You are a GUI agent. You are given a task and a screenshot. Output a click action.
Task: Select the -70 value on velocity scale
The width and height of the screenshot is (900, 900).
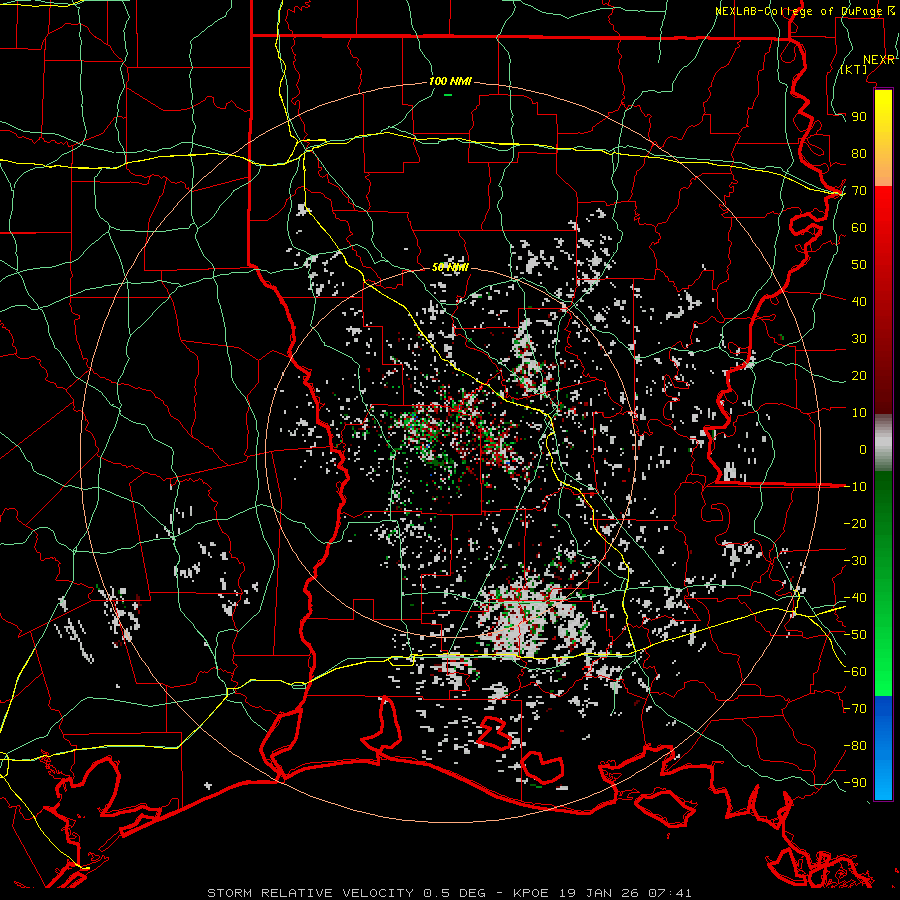click(855, 709)
